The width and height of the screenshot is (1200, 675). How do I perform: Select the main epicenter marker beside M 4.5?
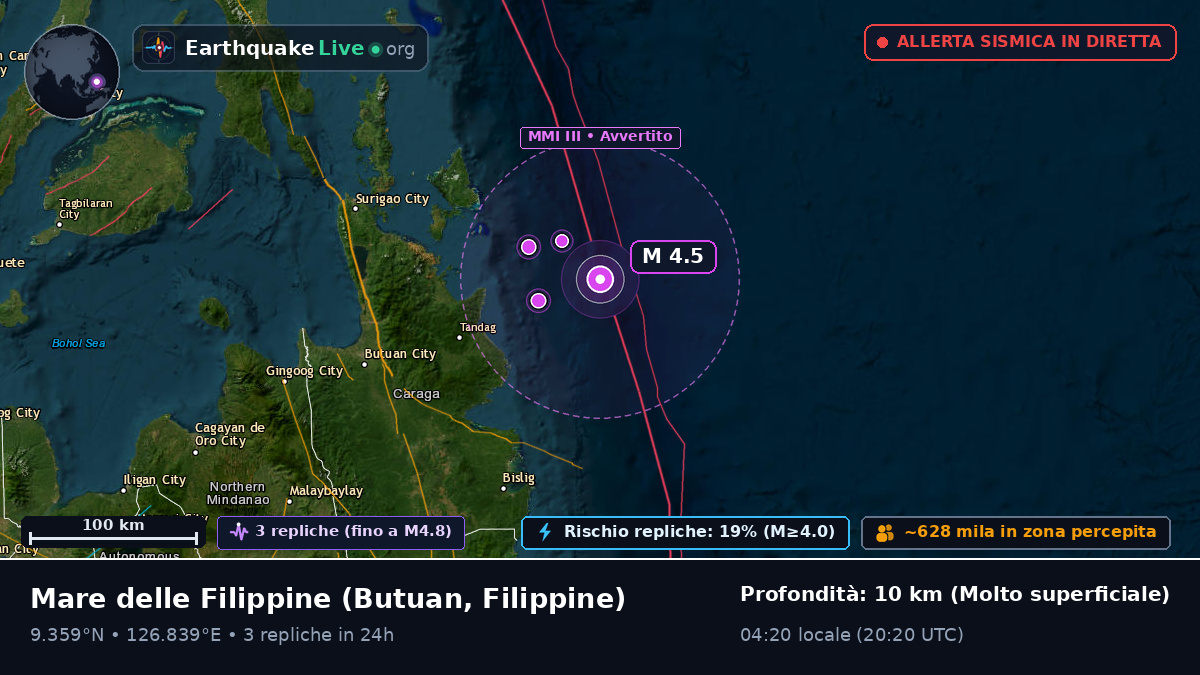[600, 279]
